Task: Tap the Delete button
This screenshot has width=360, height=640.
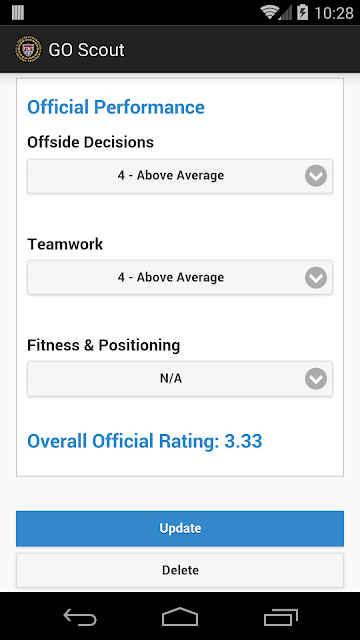Action: coord(180,570)
